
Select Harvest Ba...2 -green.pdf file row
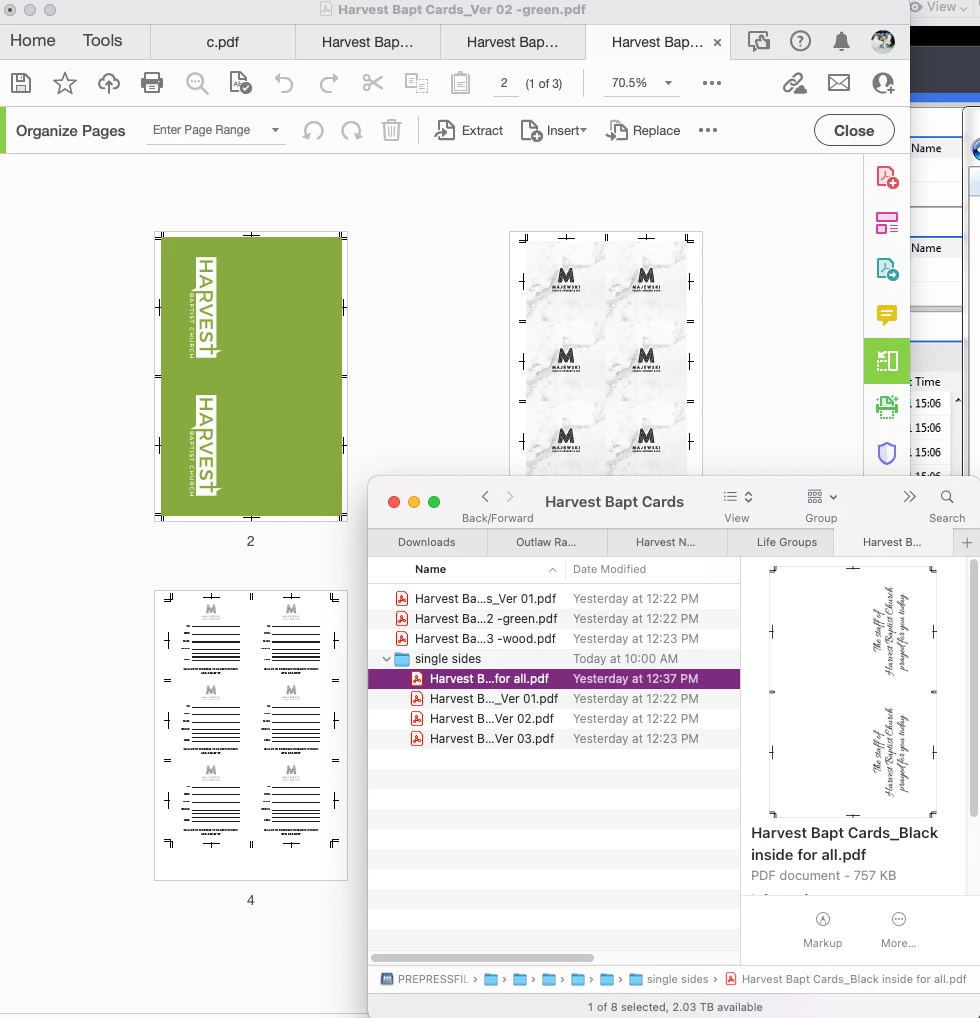point(554,619)
